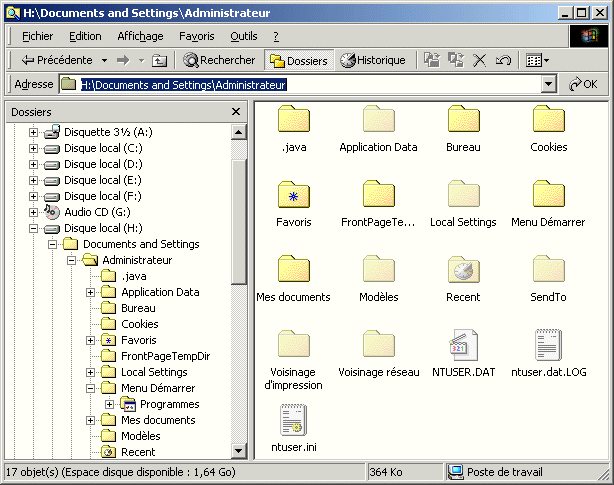
Task: Open the Recent folder icon in file pane
Action: pyautogui.click(x=463, y=269)
